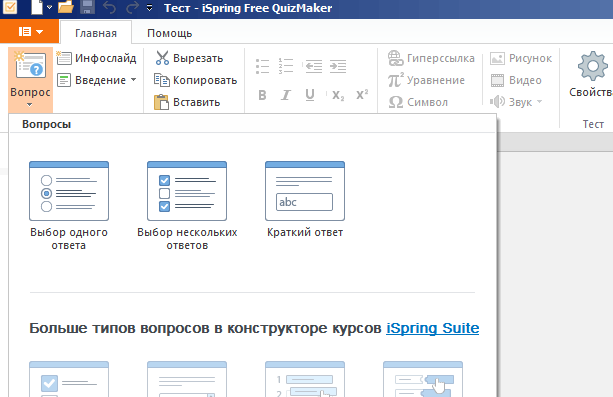Image resolution: width=613 pixels, height=397 pixels.
Task: Toggle underline formatting
Action: click(x=310, y=95)
